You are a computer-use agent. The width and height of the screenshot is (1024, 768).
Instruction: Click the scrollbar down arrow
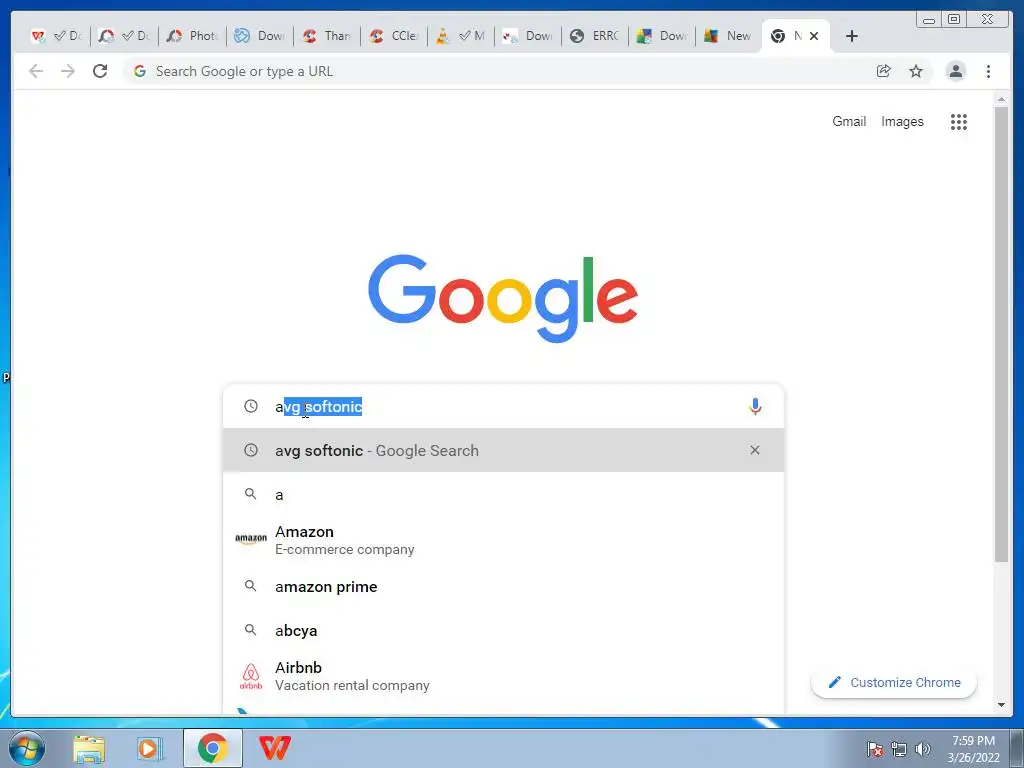point(1001,705)
